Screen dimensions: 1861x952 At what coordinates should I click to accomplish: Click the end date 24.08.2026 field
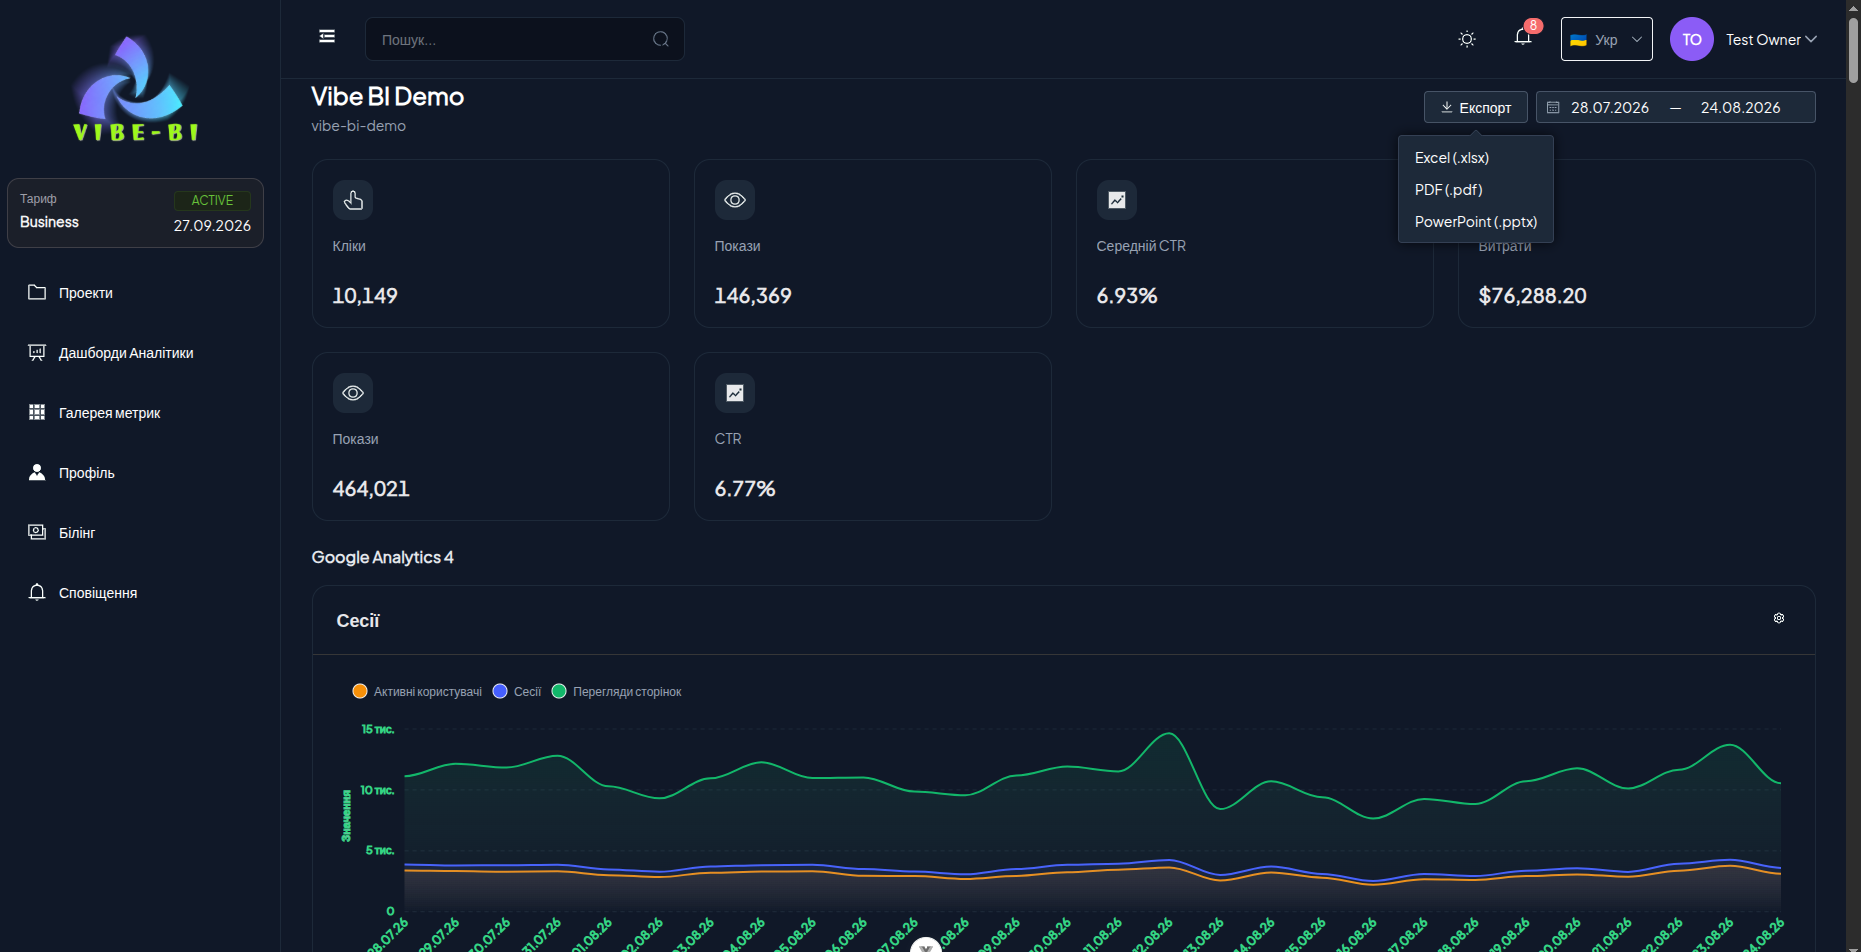point(1740,108)
